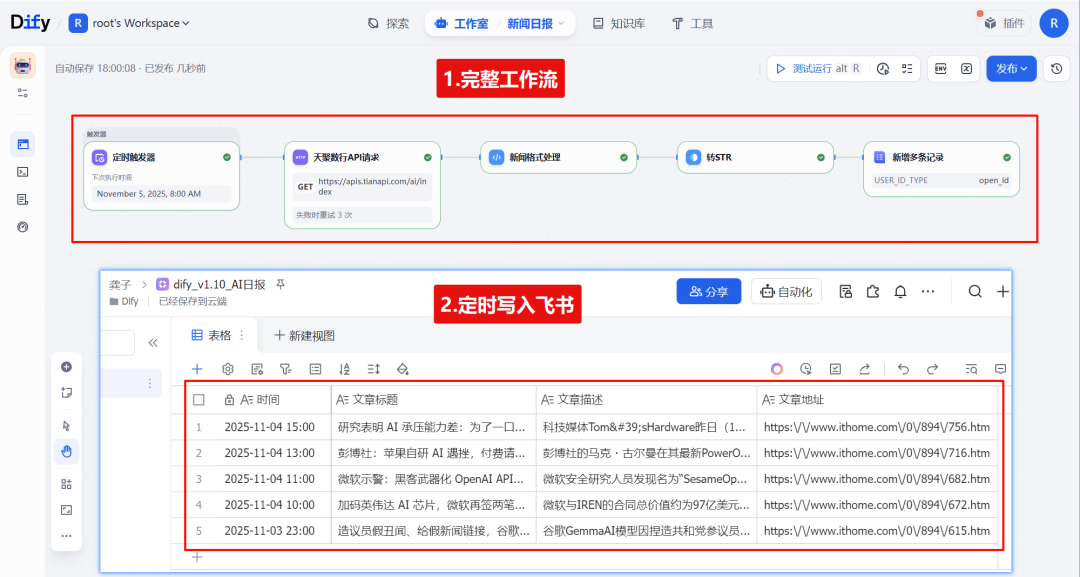1080x577 pixels.
Task: Click the notification bell in the Feishu header
Action: 899,290
